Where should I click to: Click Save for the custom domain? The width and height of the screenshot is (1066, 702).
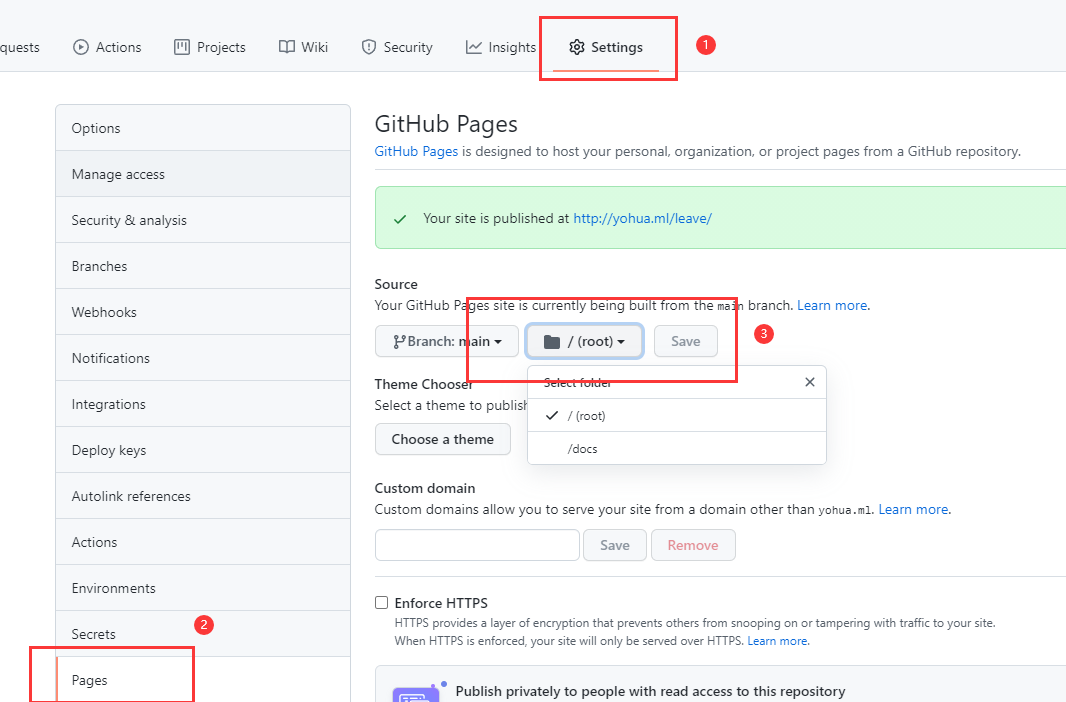click(615, 545)
